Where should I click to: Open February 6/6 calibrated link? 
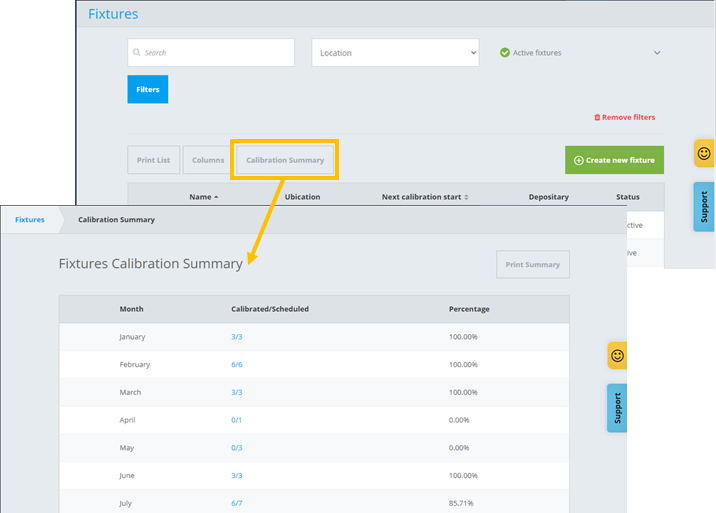(x=237, y=365)
